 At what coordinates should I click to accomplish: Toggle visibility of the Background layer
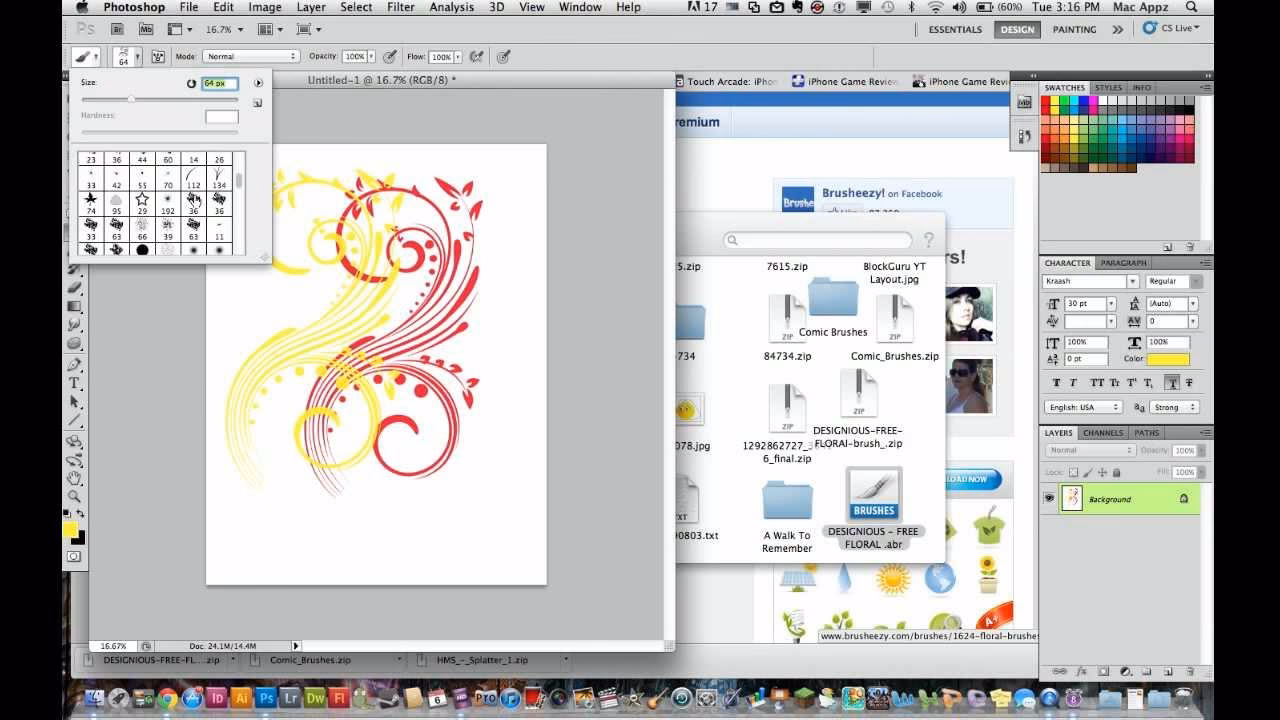pos(1049,497)
